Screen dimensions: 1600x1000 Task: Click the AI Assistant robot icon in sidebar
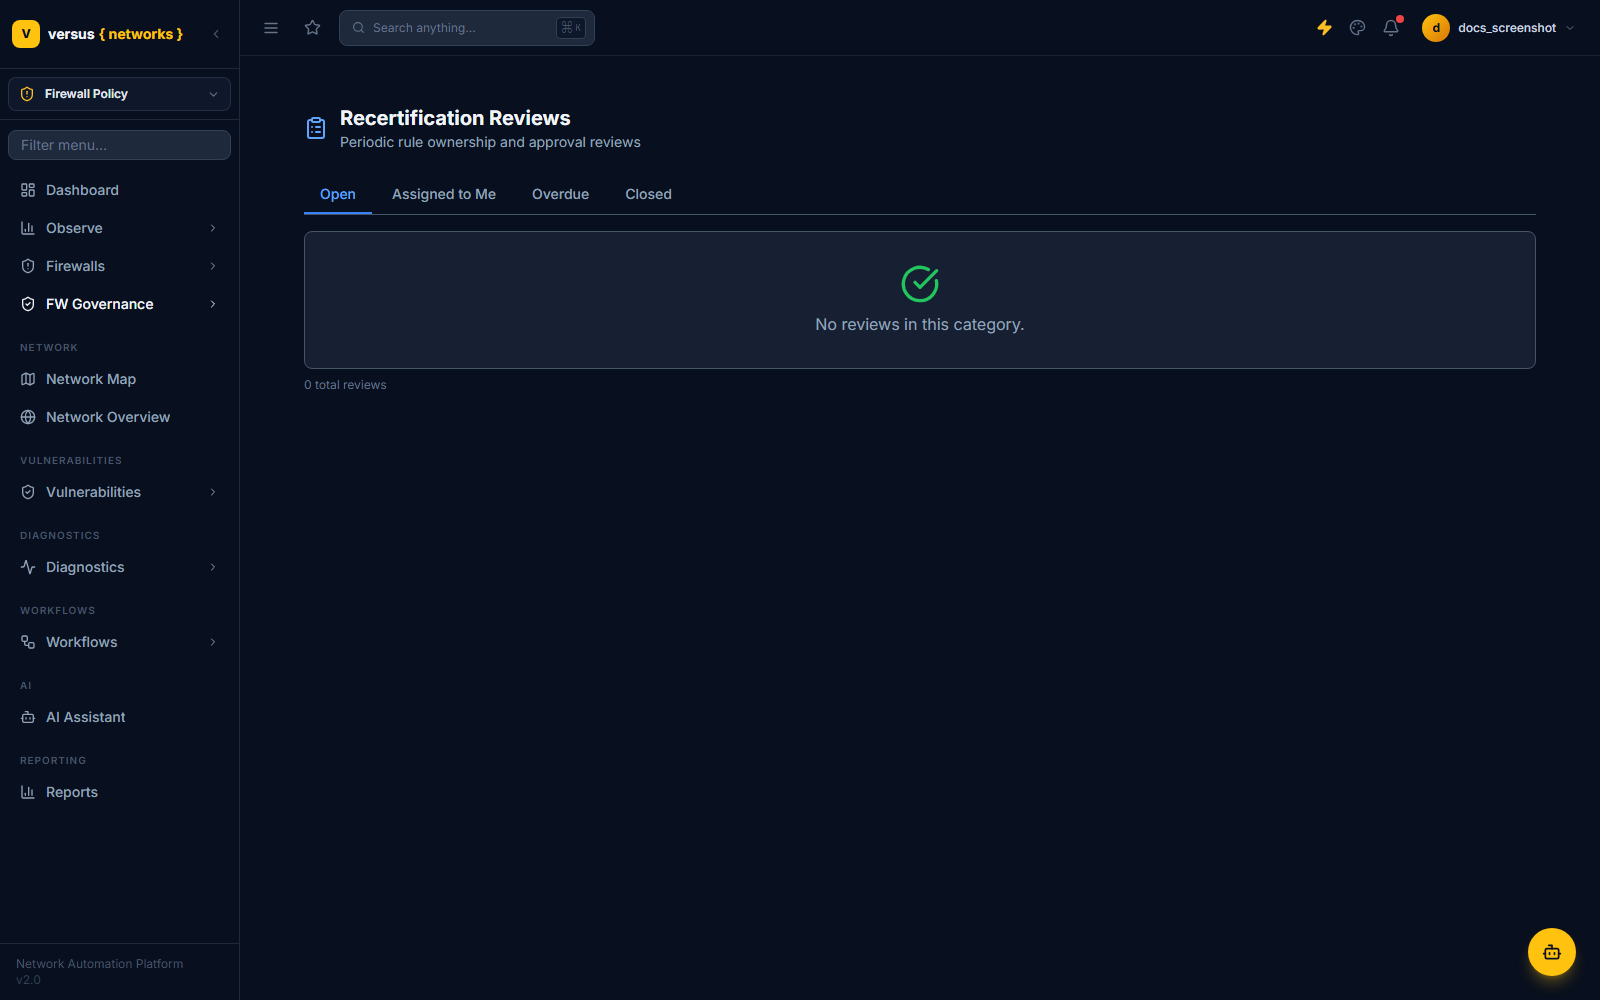point(28,717)
